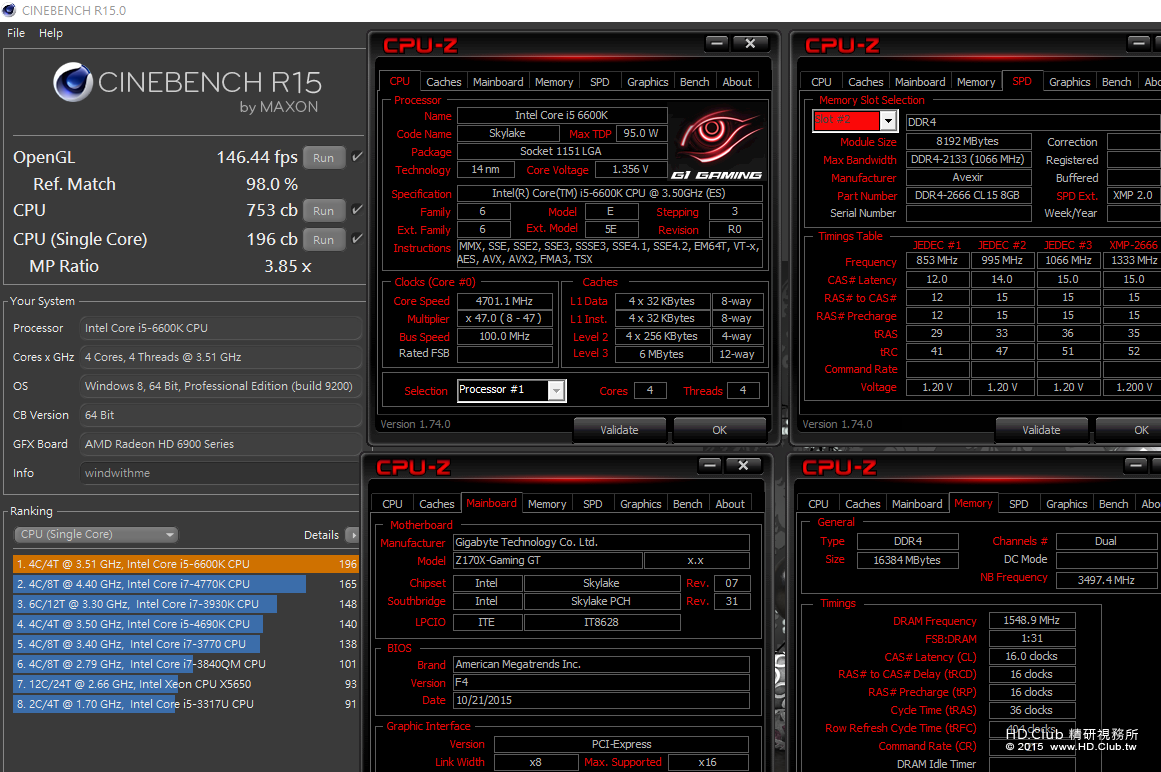Open About tab in CPU window
Viewport: 1161px width, 772px height.
pyautogui.click(x=737, y=82)
